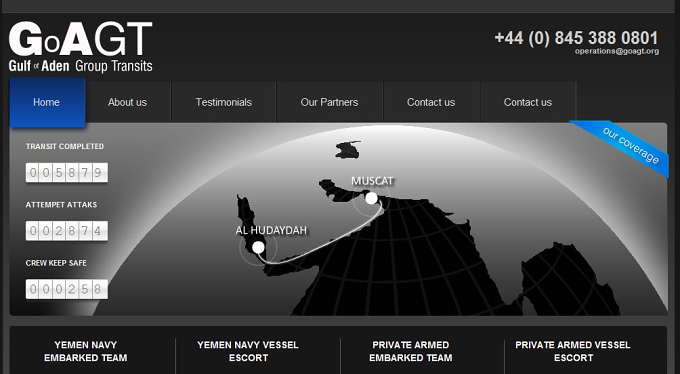Open Private Armed Vessel Escort service
Image resolution: width=680 pixels, height=374 pixels.
[x=573, y=351]
